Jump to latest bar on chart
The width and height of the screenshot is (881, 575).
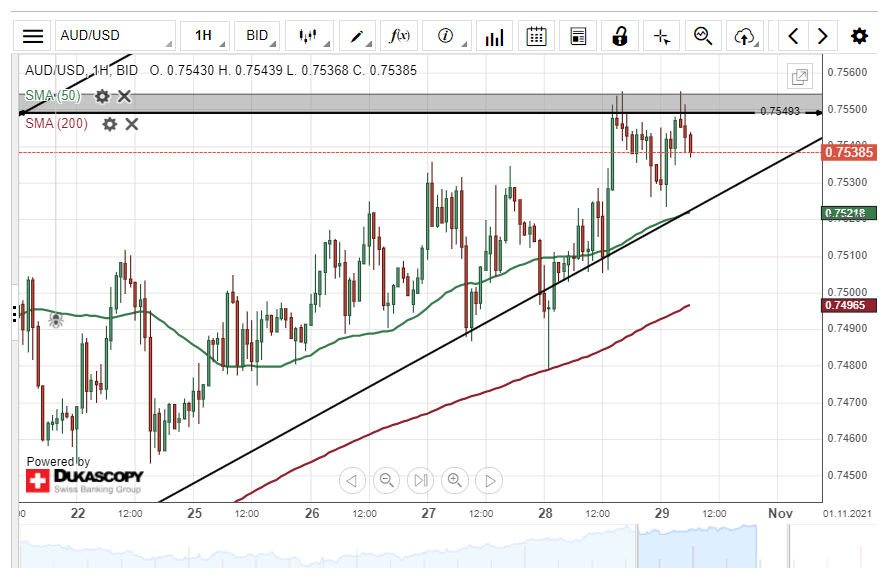[421, 481]
